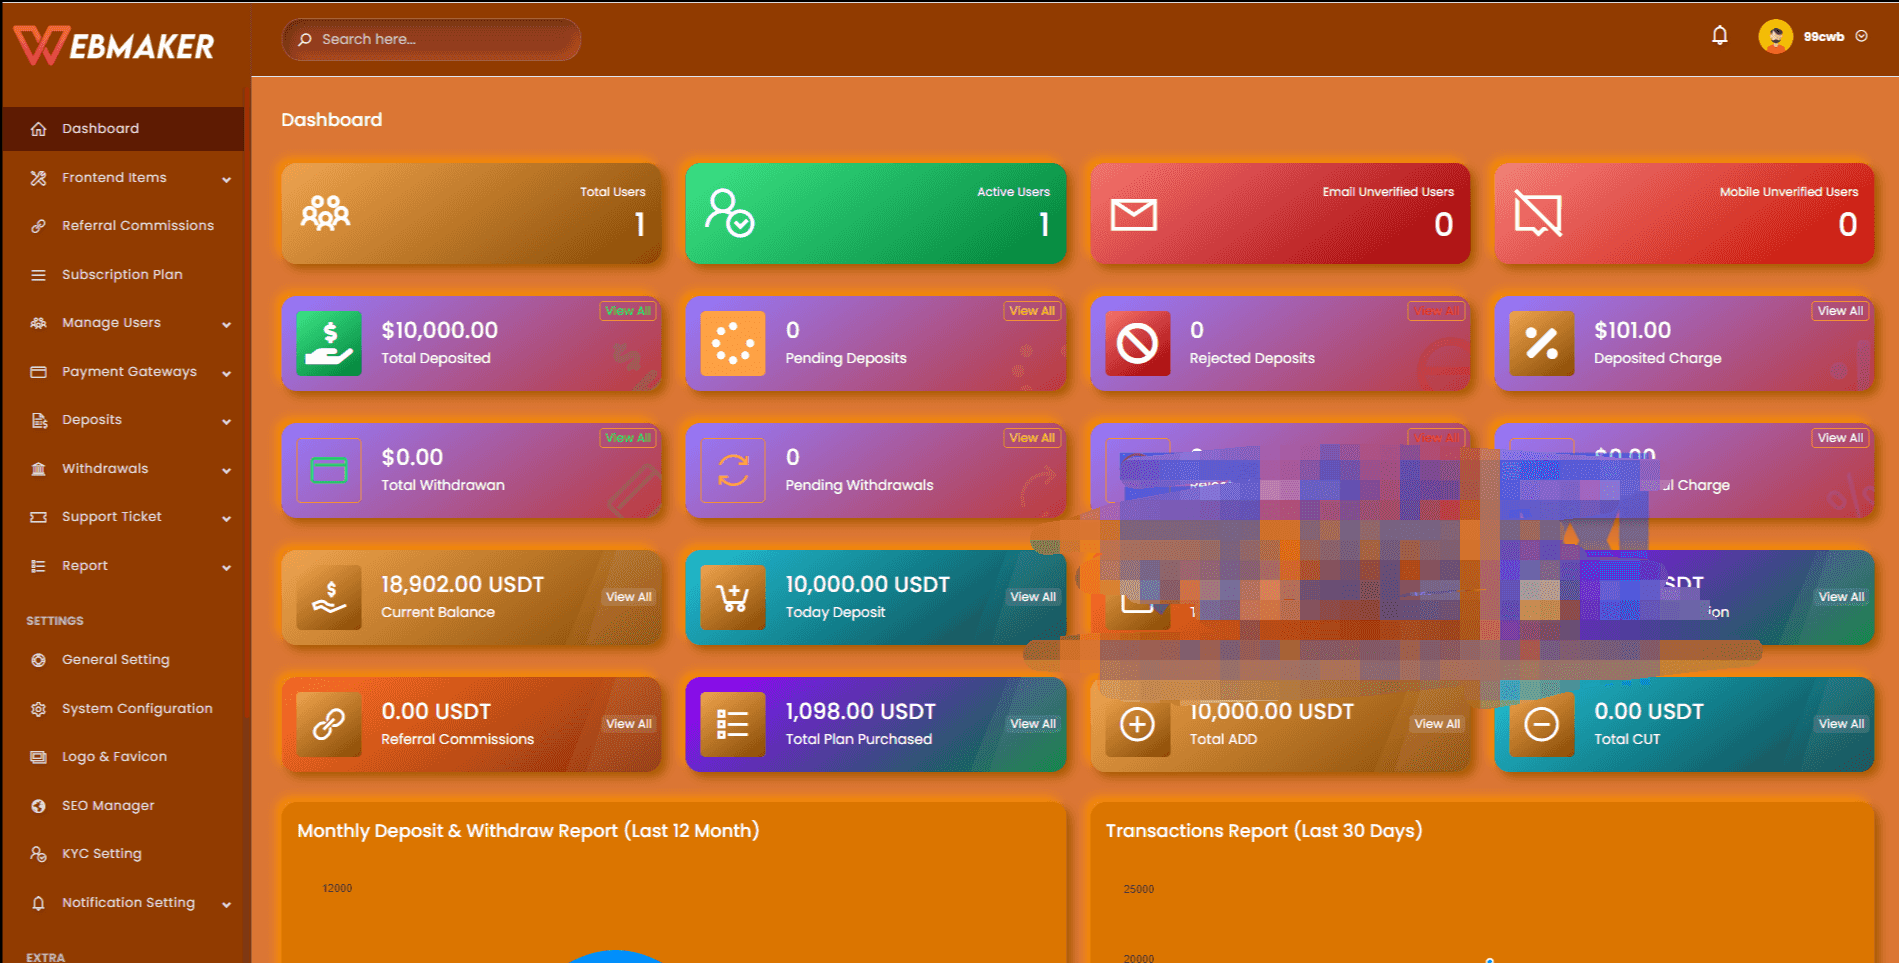Click the notification bell icon
Image resolution: width=1899 pixels, height=963 pixels.
tap(1719, 36)
